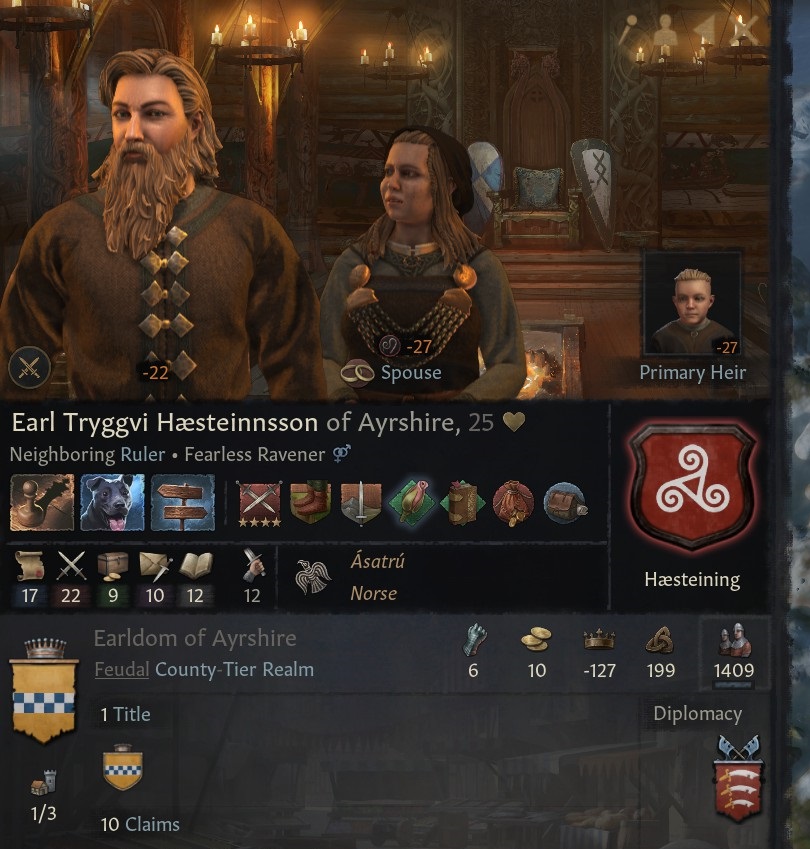Click the Ayrshire gold checkered banner
The height and width of the screenshot is (849, 810).
click(x=44, y=691)
